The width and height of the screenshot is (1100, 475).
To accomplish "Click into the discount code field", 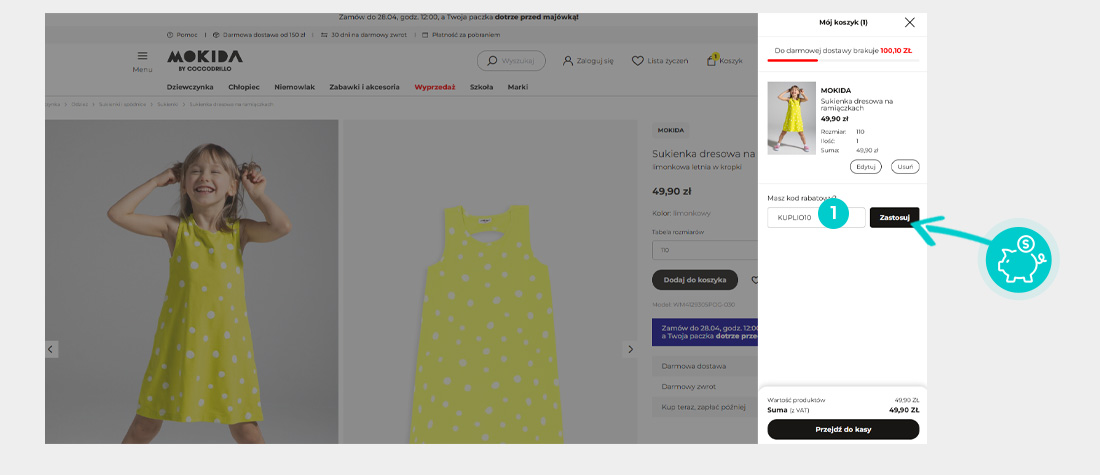I will pyautogui.click(x=816, y=218).
